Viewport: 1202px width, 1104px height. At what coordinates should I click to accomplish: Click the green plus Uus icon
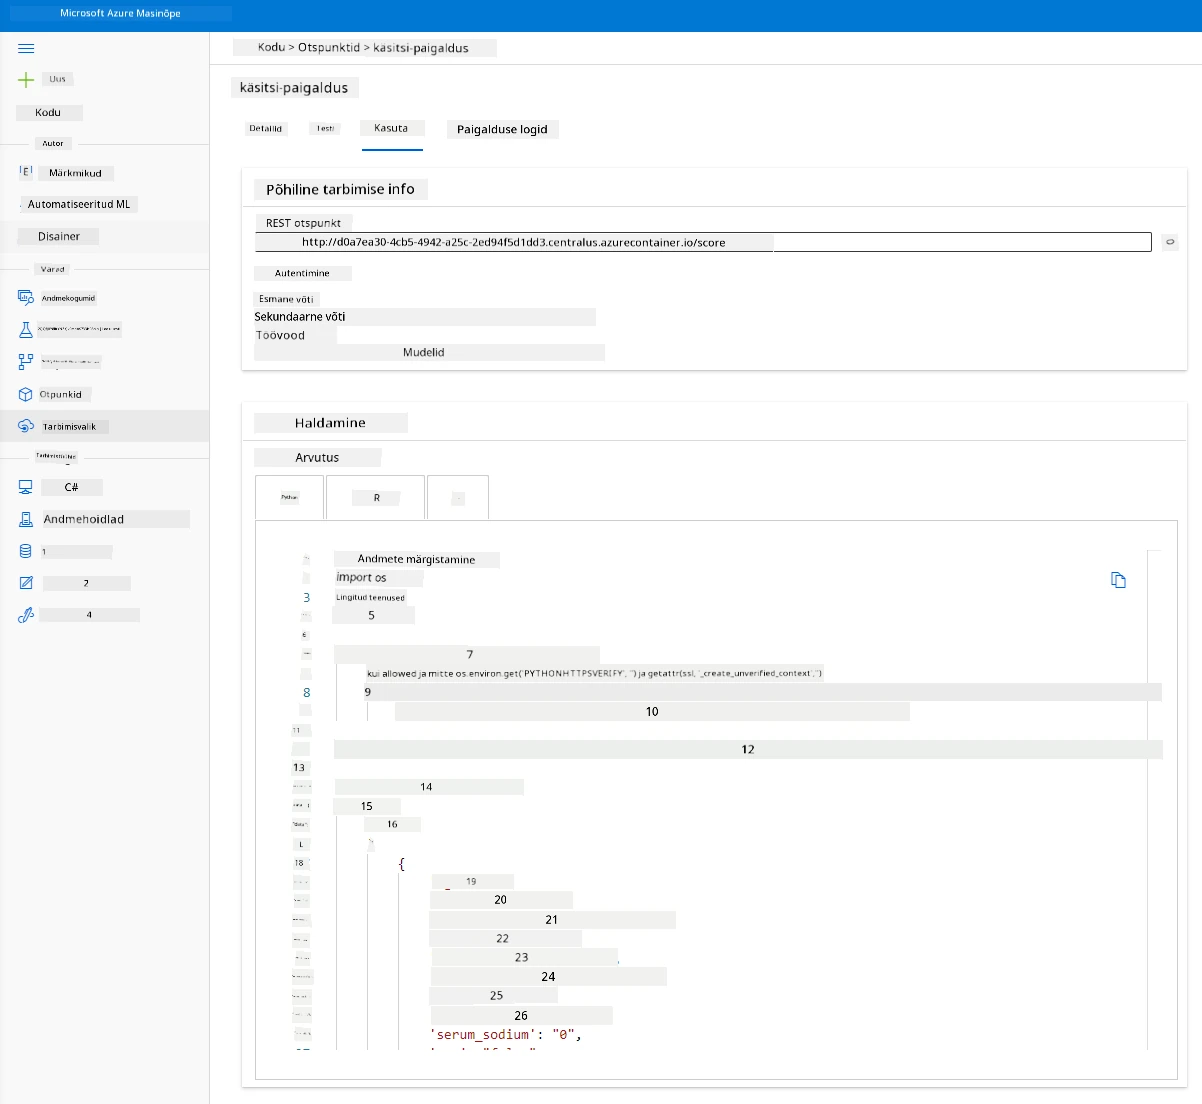26,79
